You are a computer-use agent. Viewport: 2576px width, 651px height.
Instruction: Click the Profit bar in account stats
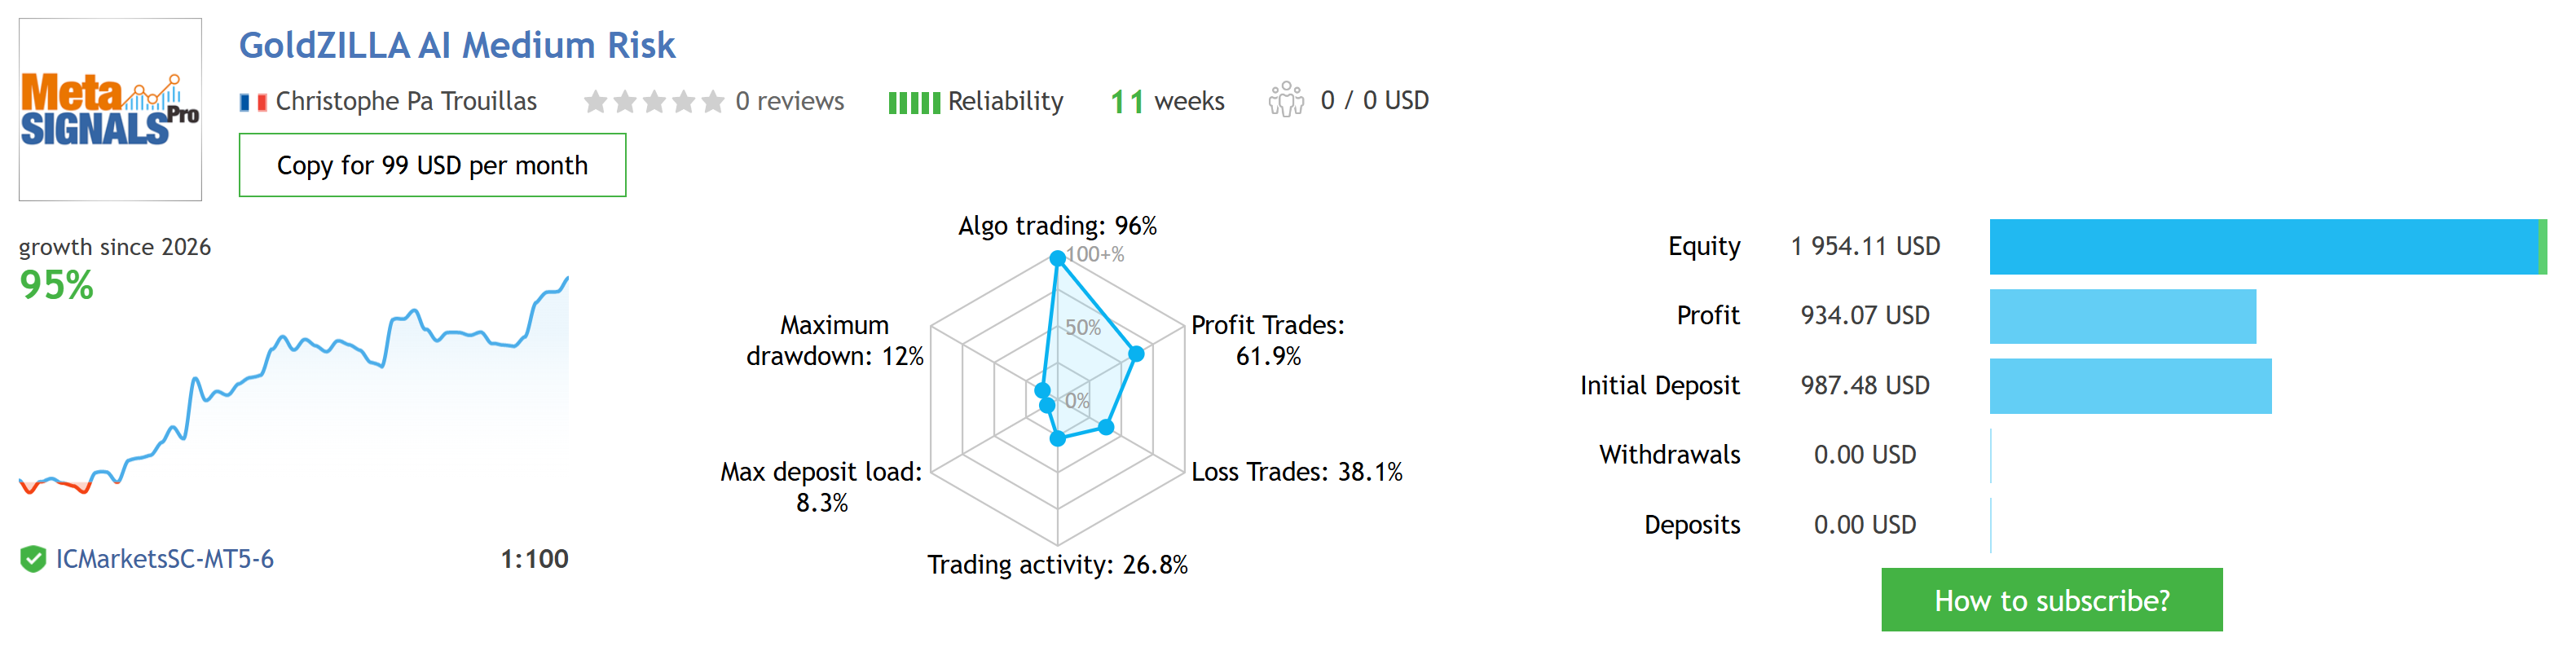[x=2122, y=316]
